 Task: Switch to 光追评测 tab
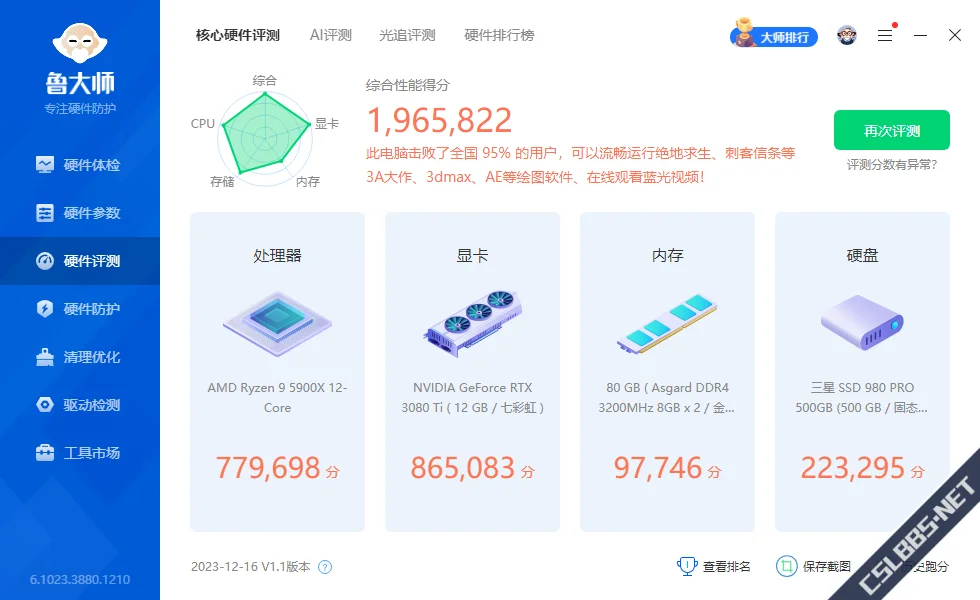(x=407, y=35)
